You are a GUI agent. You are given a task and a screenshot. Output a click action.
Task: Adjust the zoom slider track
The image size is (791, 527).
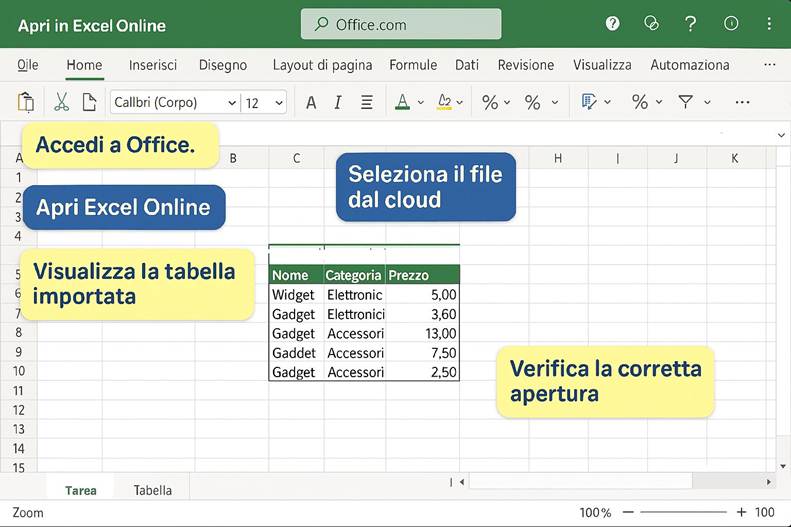pos(684,512)
